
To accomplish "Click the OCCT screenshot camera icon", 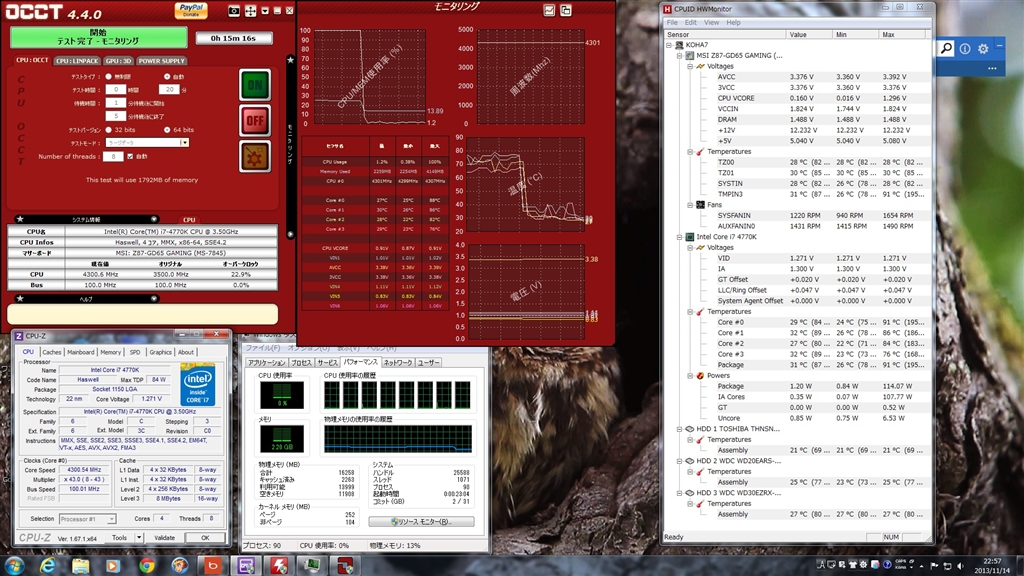I will [233, 10].
